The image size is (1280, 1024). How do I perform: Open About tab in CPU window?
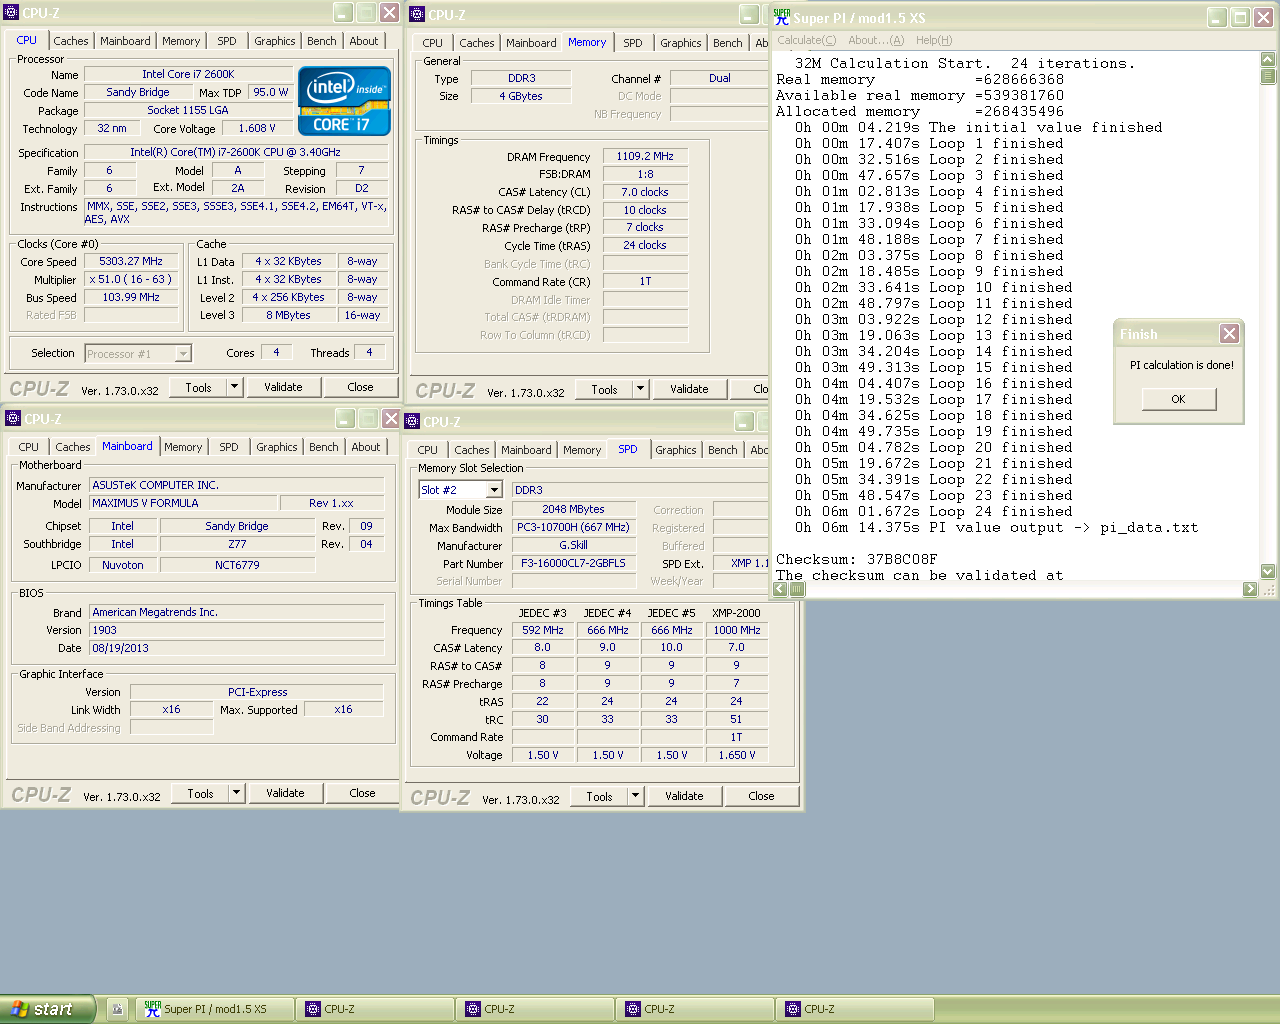pos(364,41)
